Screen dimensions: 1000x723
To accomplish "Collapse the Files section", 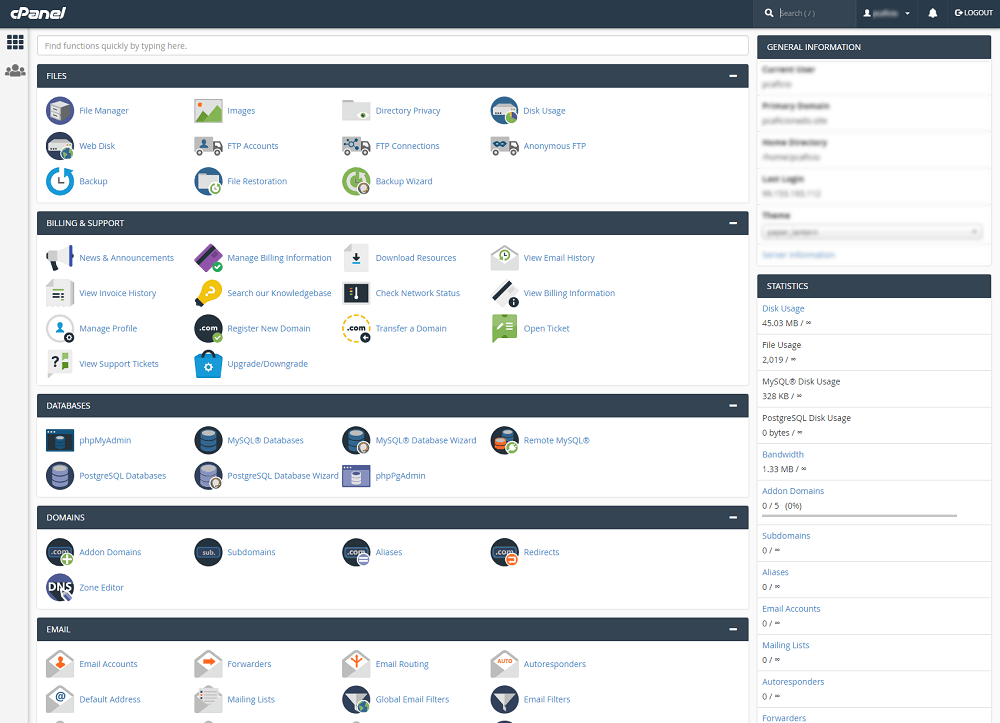I will click(x=733, y=76).
